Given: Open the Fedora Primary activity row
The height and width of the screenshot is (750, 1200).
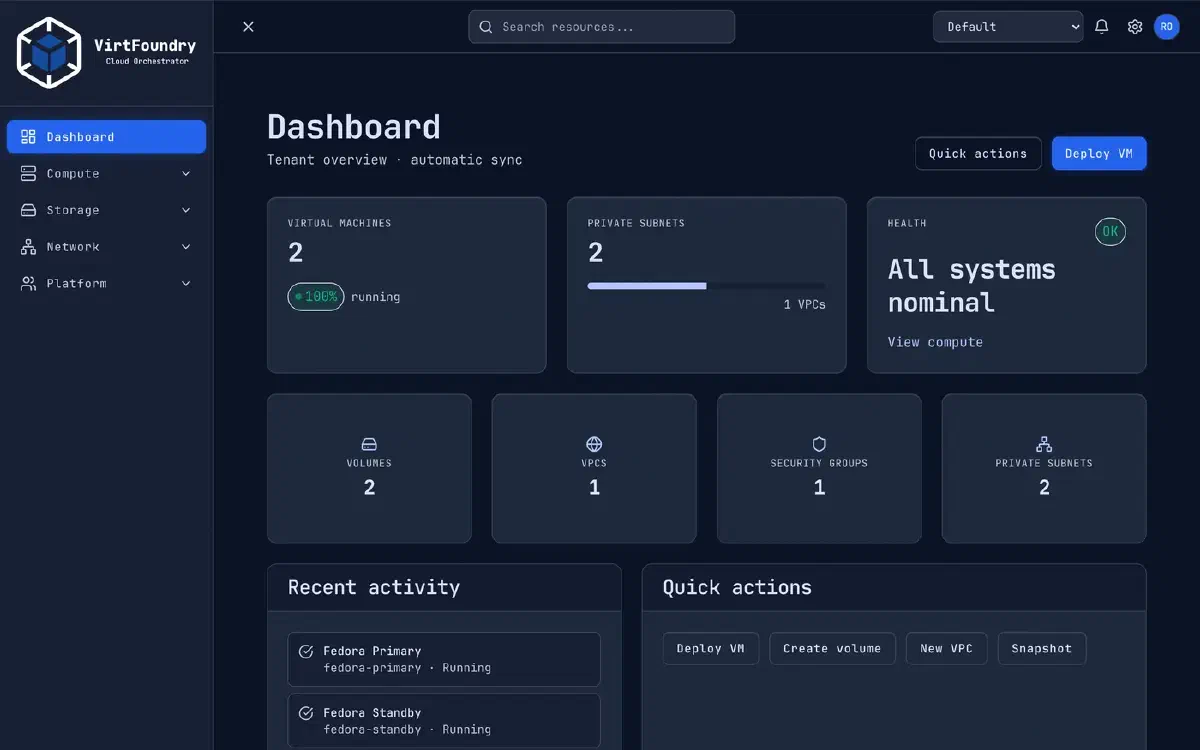Looking at the screenshot, I should point(444,660).
